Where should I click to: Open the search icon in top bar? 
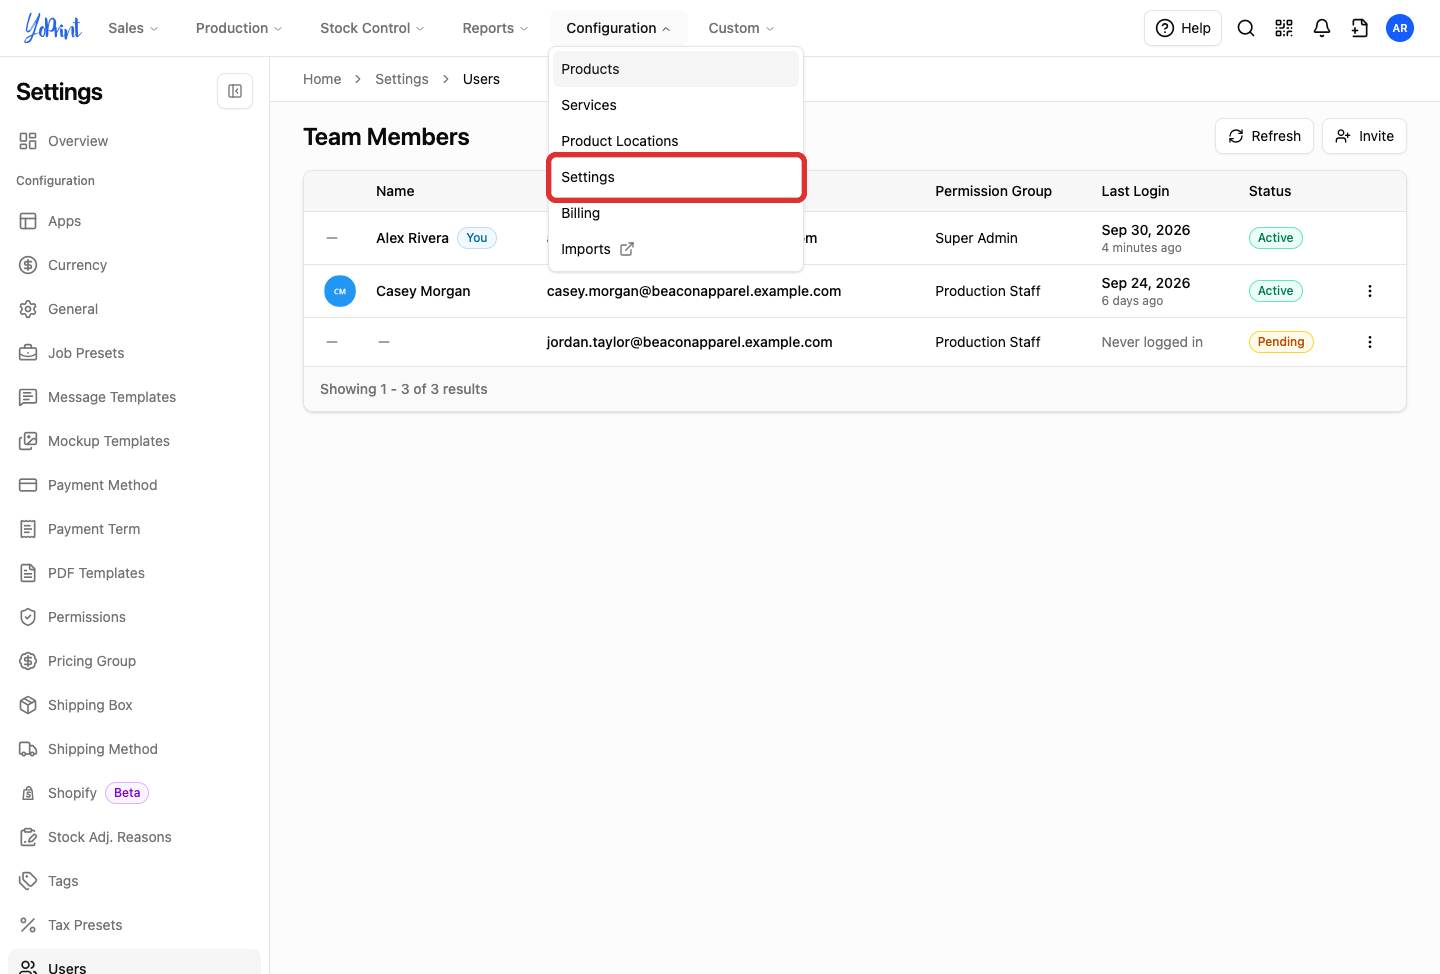tap(1246, 28)
